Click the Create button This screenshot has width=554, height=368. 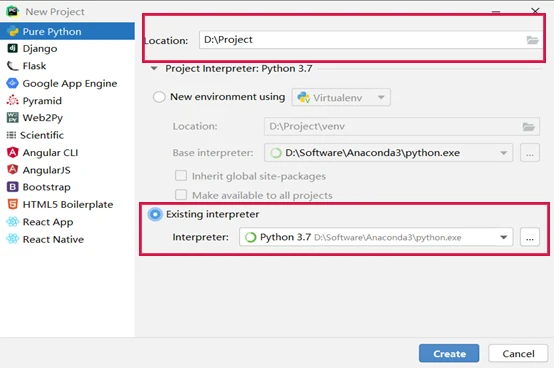click(x=449, y=354)
